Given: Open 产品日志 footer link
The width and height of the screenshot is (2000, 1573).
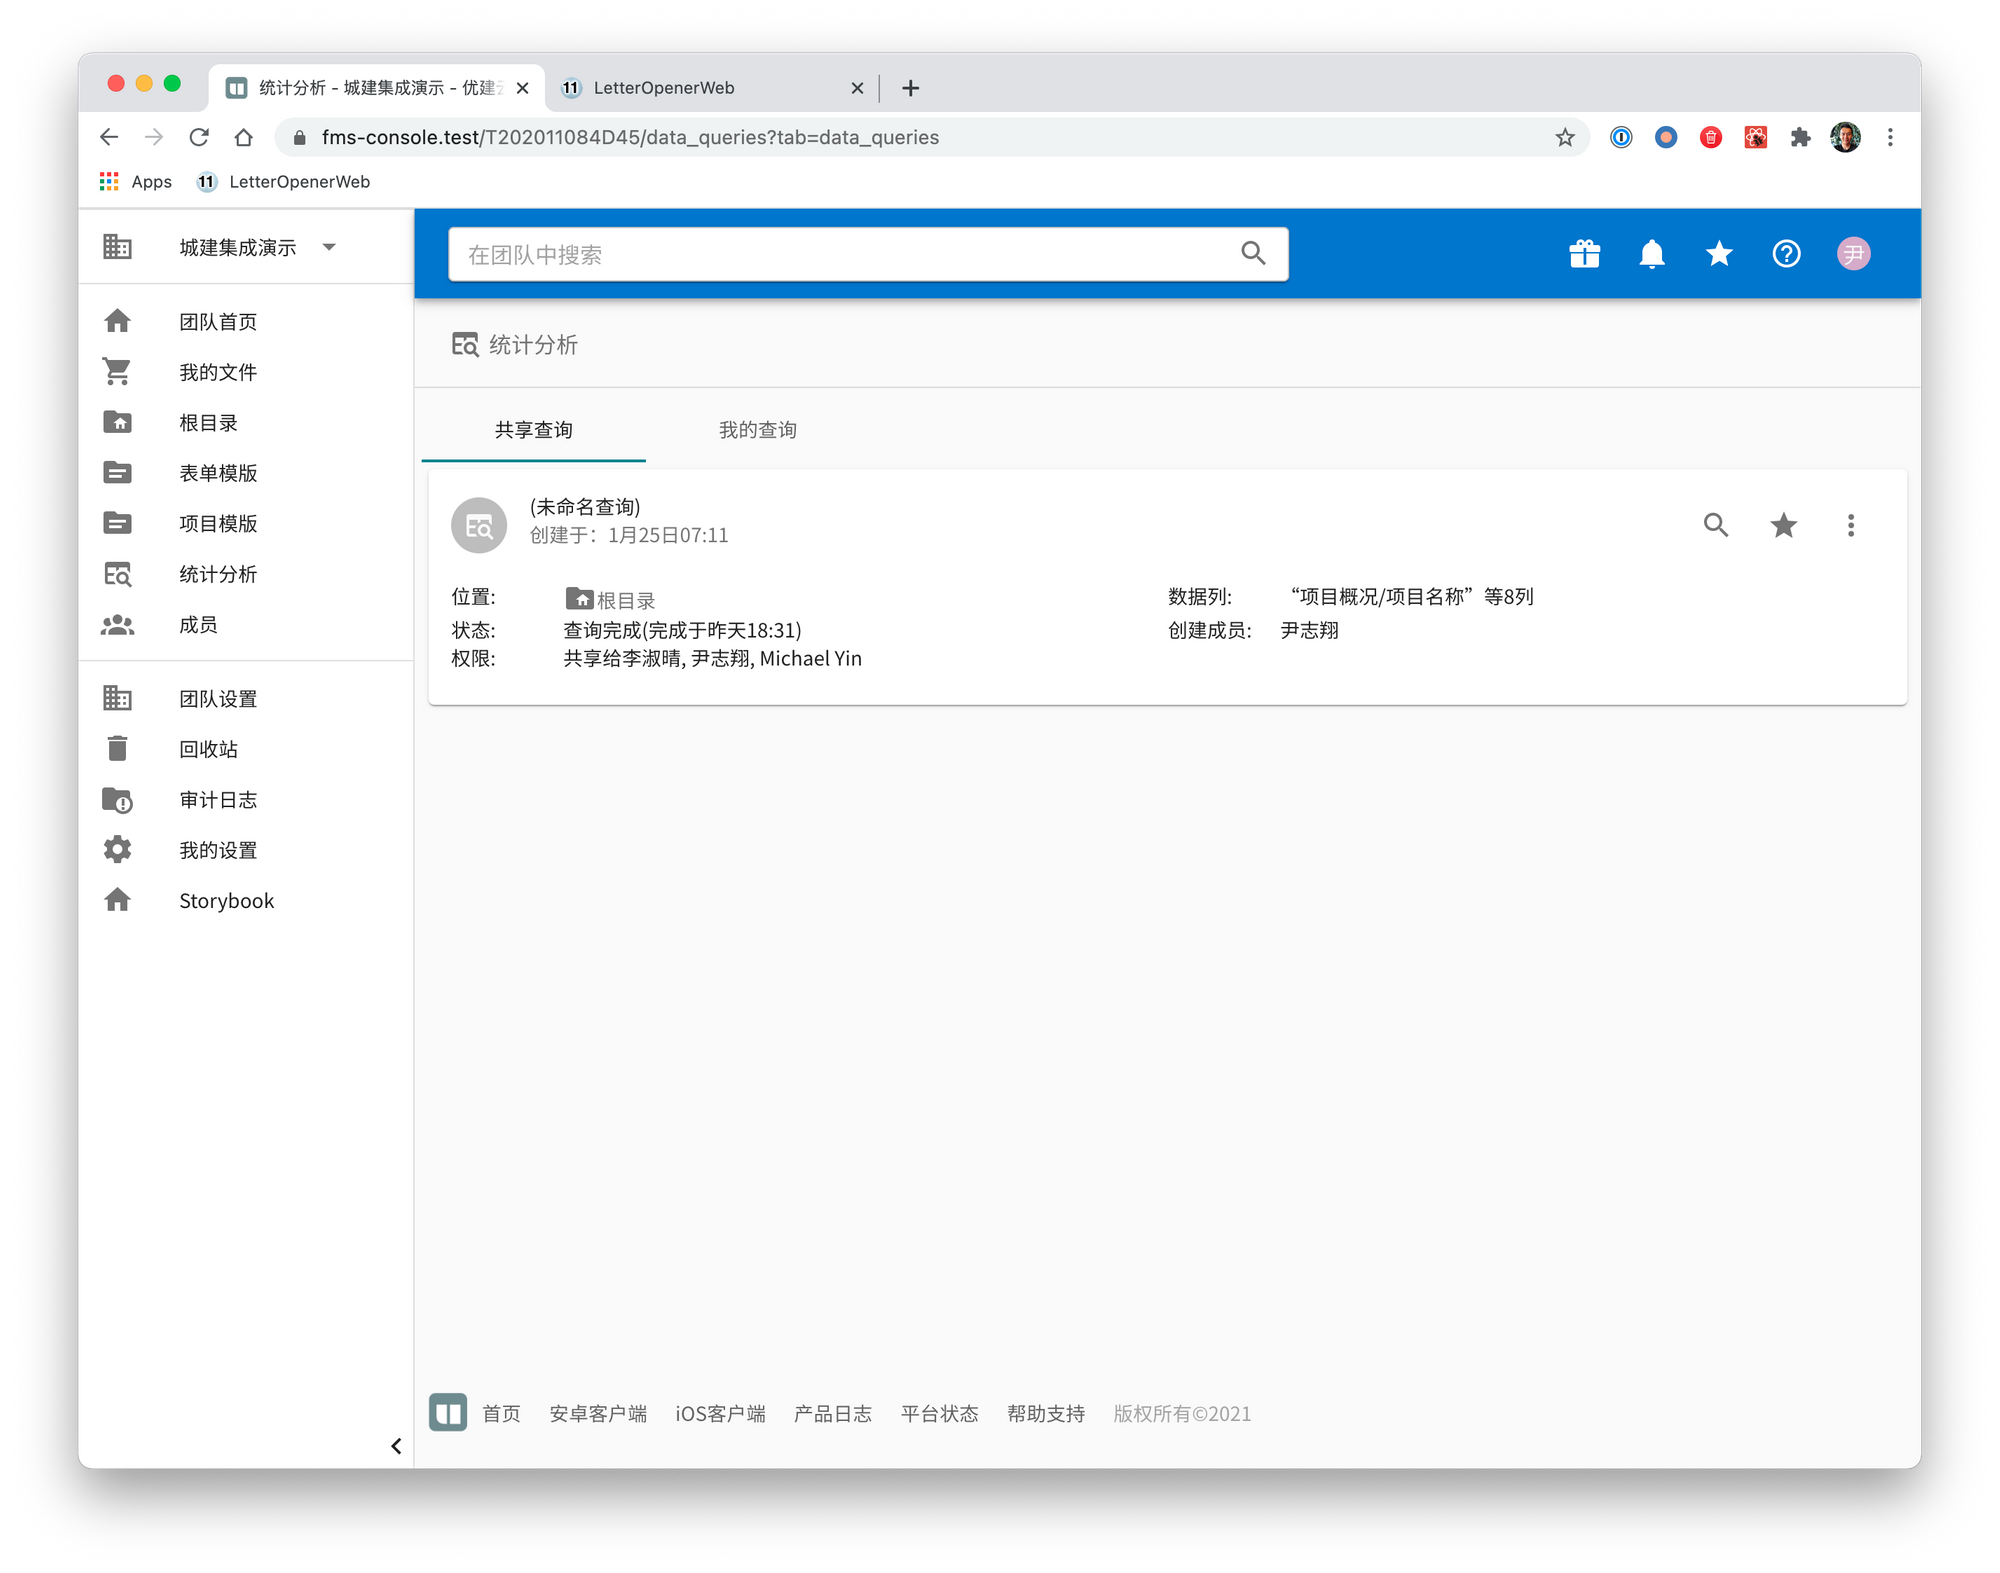Looking at the screenshot, I should click(832, 1414).
